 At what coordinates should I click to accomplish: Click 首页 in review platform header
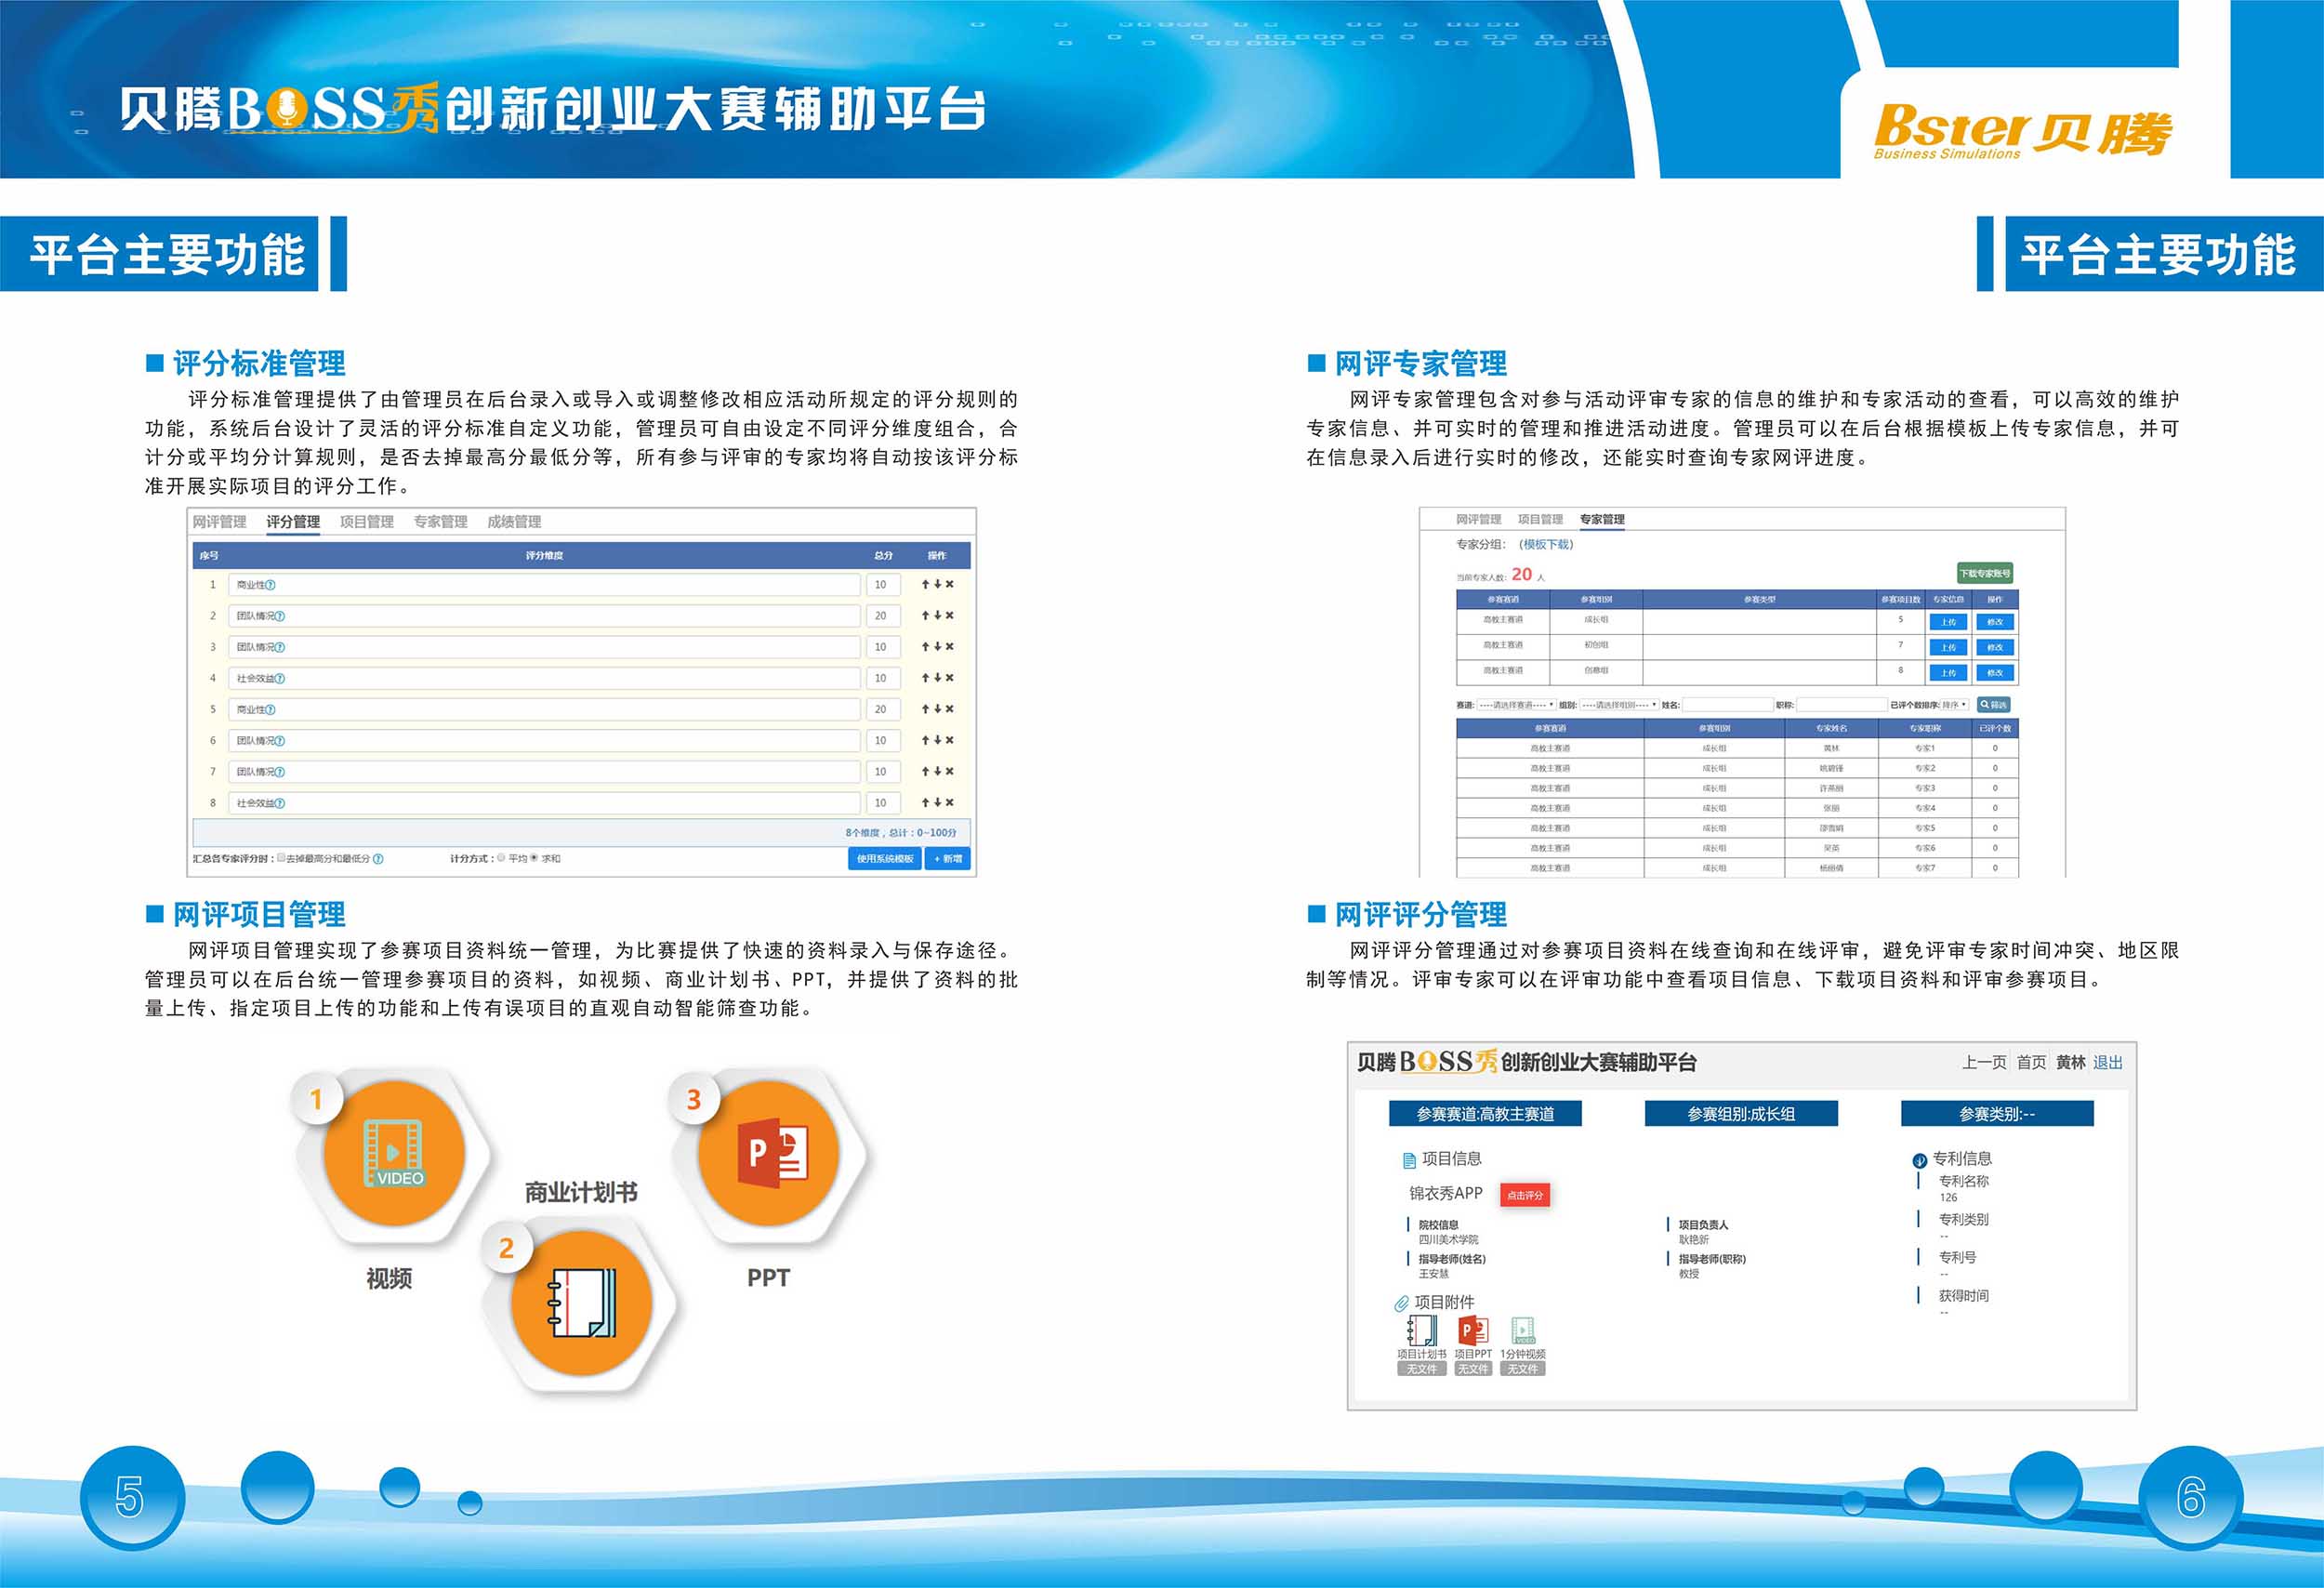pyautogui.click(x=2031, y=1063)
